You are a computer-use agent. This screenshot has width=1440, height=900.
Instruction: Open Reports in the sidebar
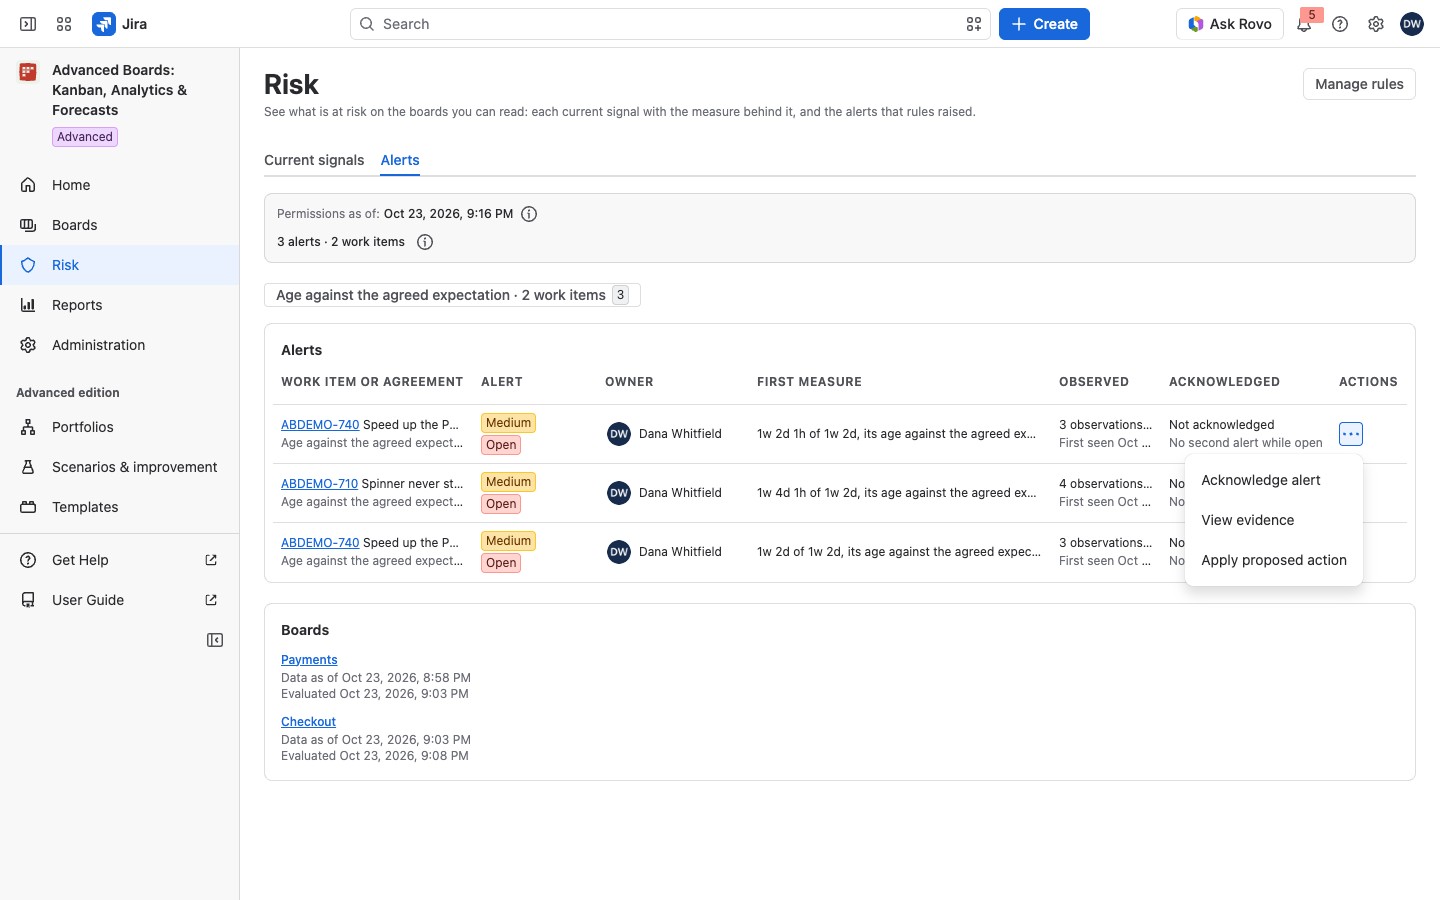tap(120, 305)
